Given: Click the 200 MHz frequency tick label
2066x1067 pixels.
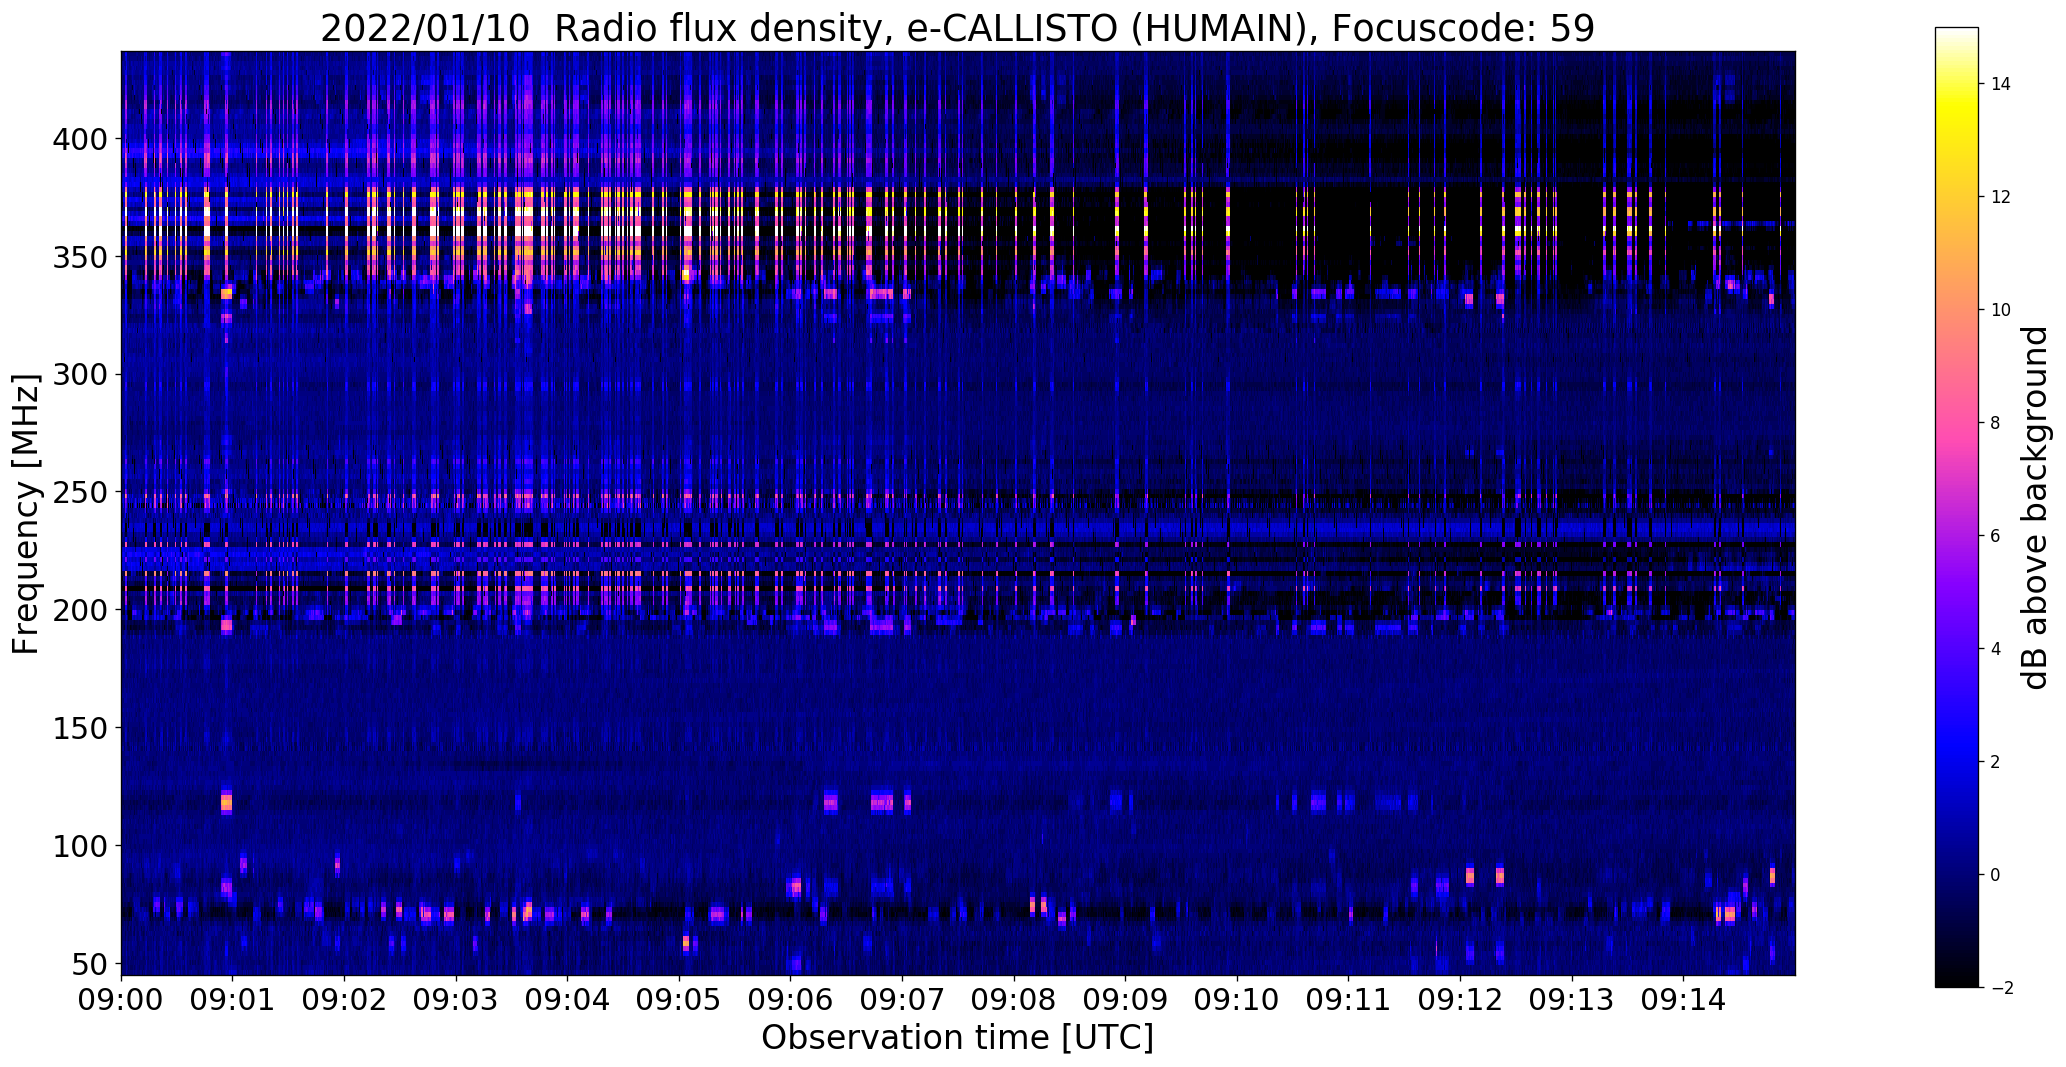Looking at the screenshot, I should tap(82, 610).
